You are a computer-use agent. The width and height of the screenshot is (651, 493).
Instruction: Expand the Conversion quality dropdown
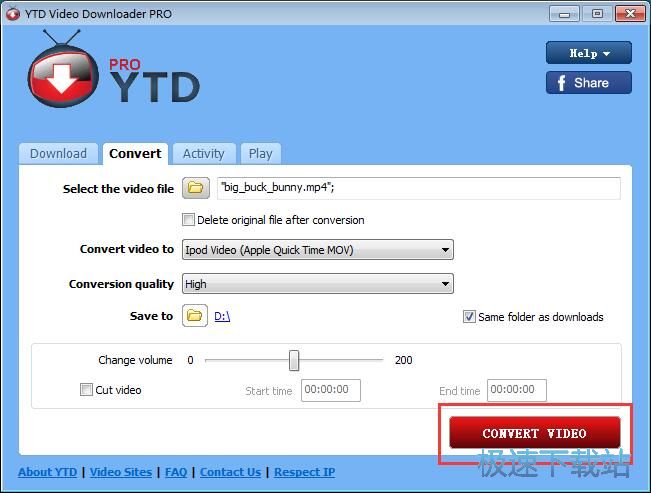point(318,284)
